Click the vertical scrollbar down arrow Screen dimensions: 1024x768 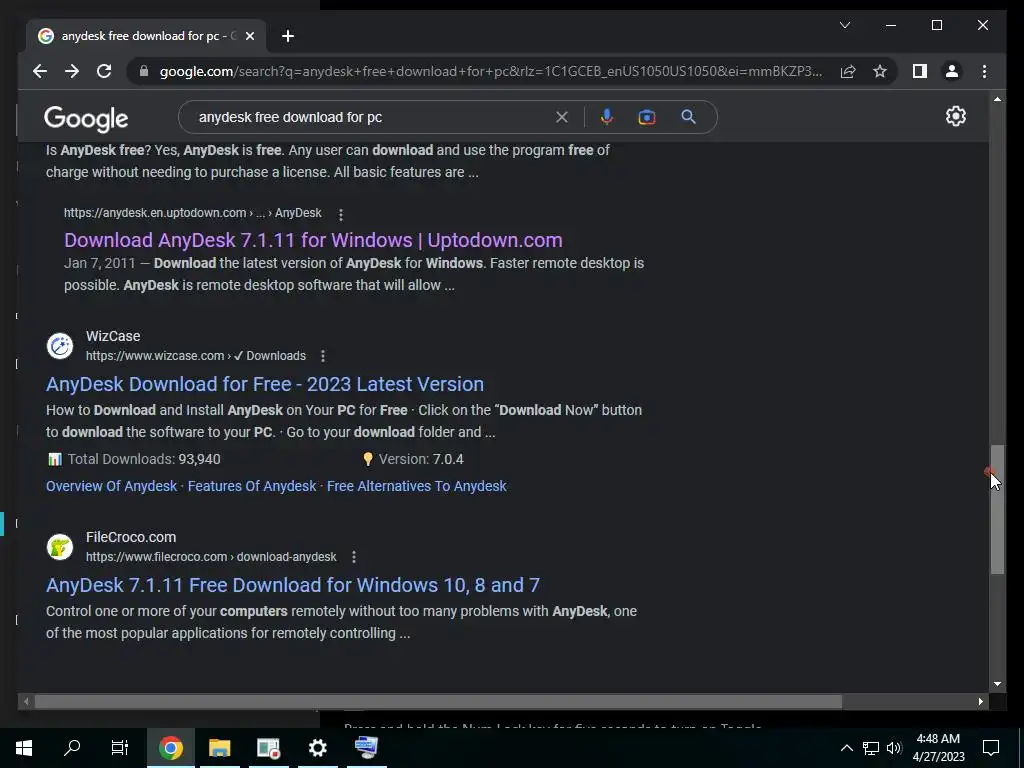coord(997,684)
